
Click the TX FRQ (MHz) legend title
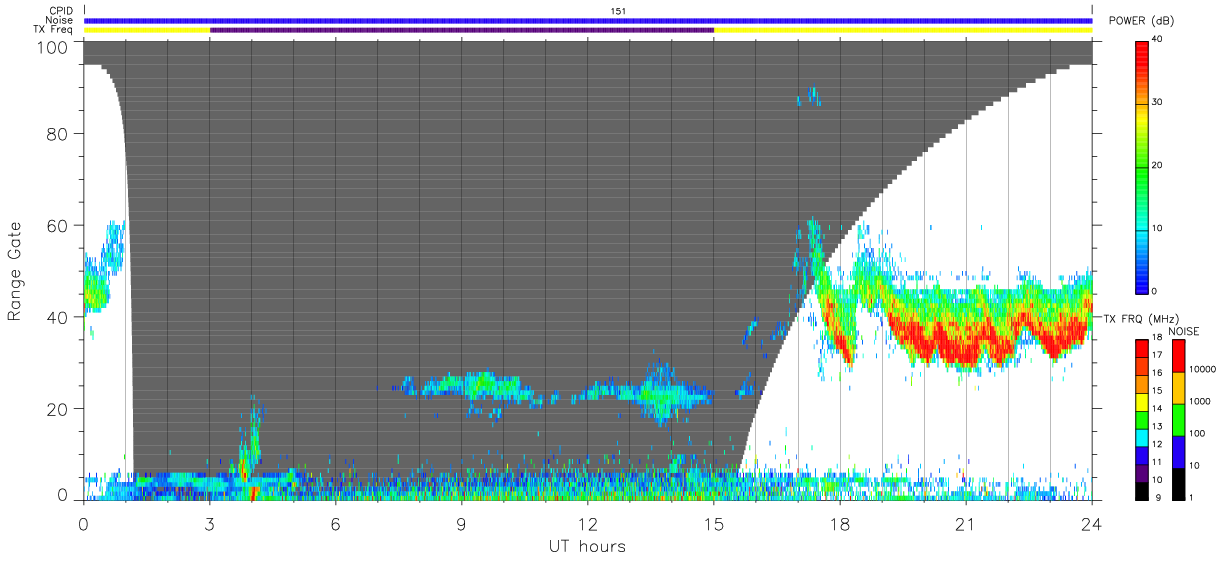(1139, 318)
